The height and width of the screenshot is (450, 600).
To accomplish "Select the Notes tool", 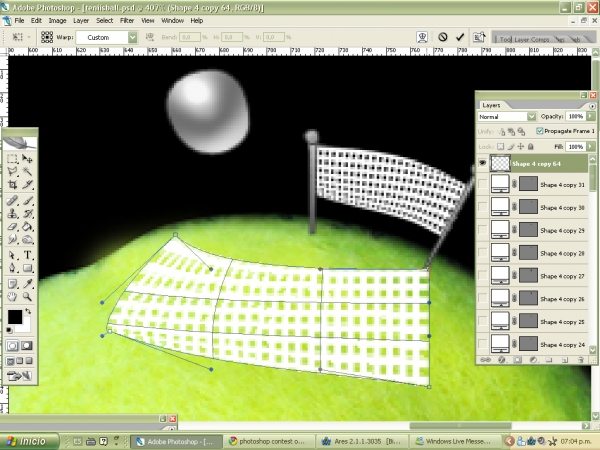I will click(12, 284).
